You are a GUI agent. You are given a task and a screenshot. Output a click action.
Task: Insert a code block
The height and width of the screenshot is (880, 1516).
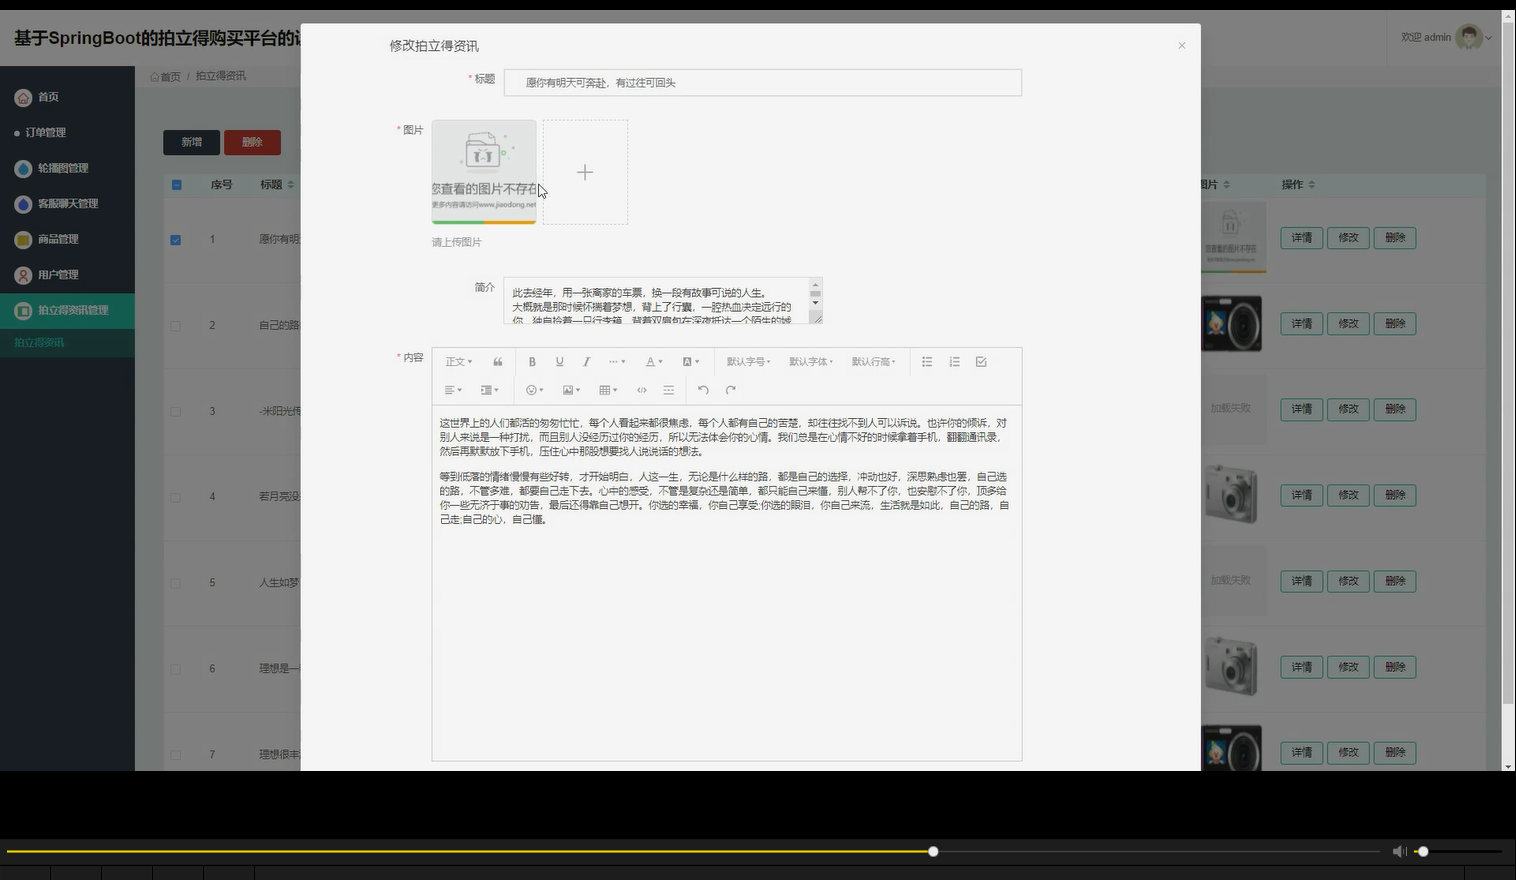coord(642,390)
